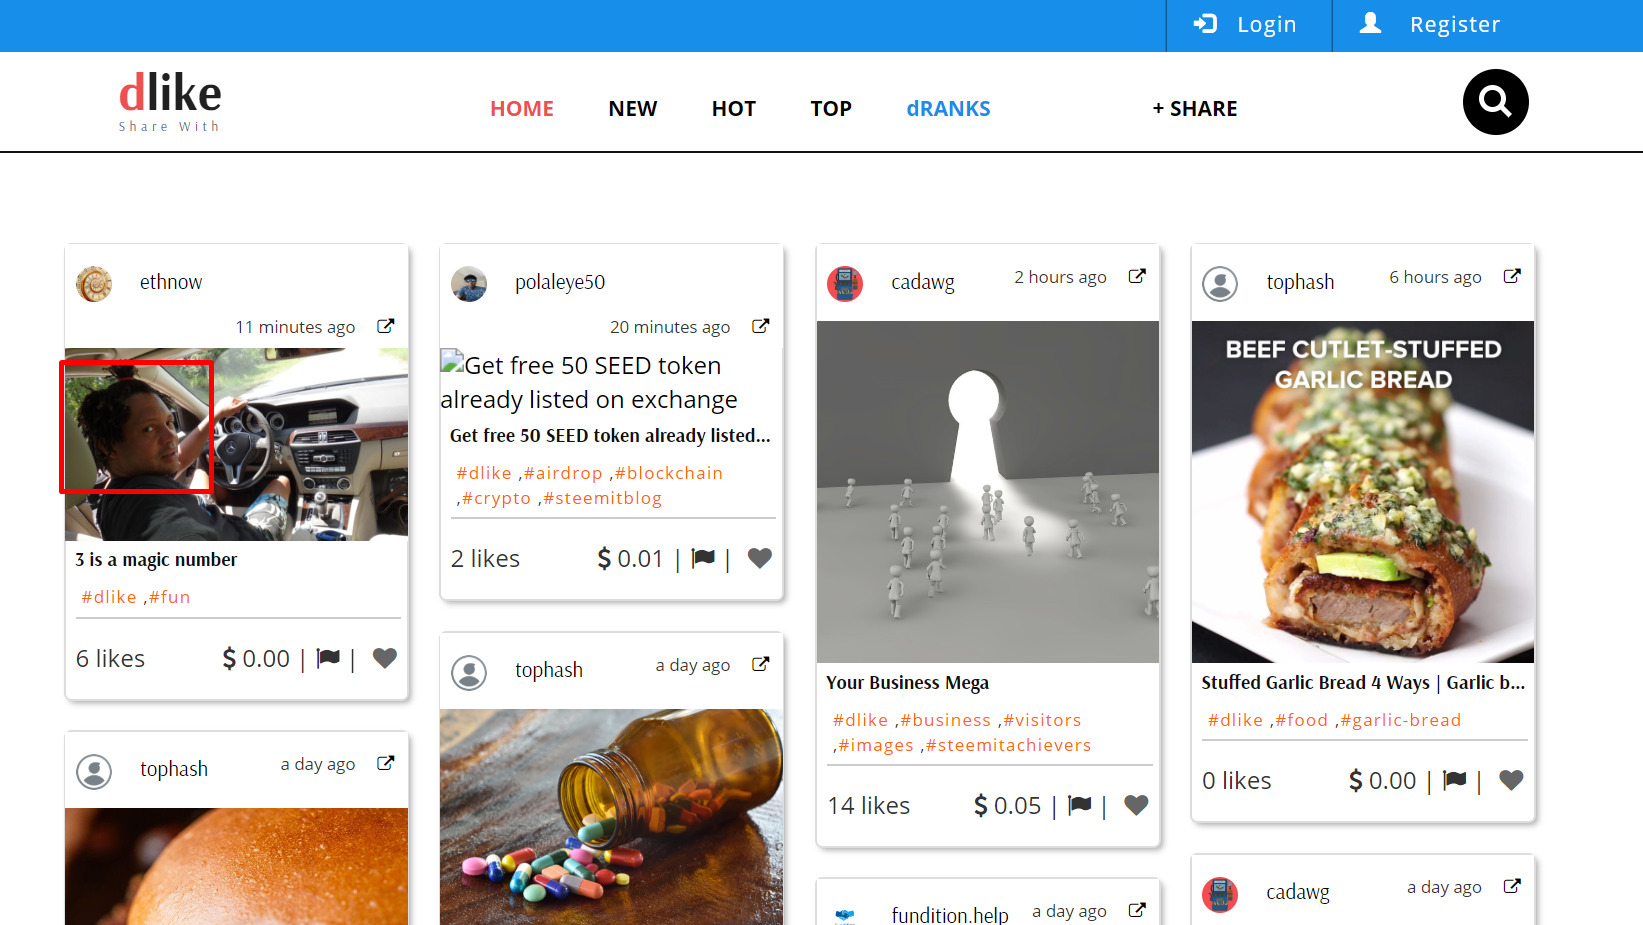The image size is (1643, 925).
Task: Click the Login arrow icon
Action: tap(1205, 24)
